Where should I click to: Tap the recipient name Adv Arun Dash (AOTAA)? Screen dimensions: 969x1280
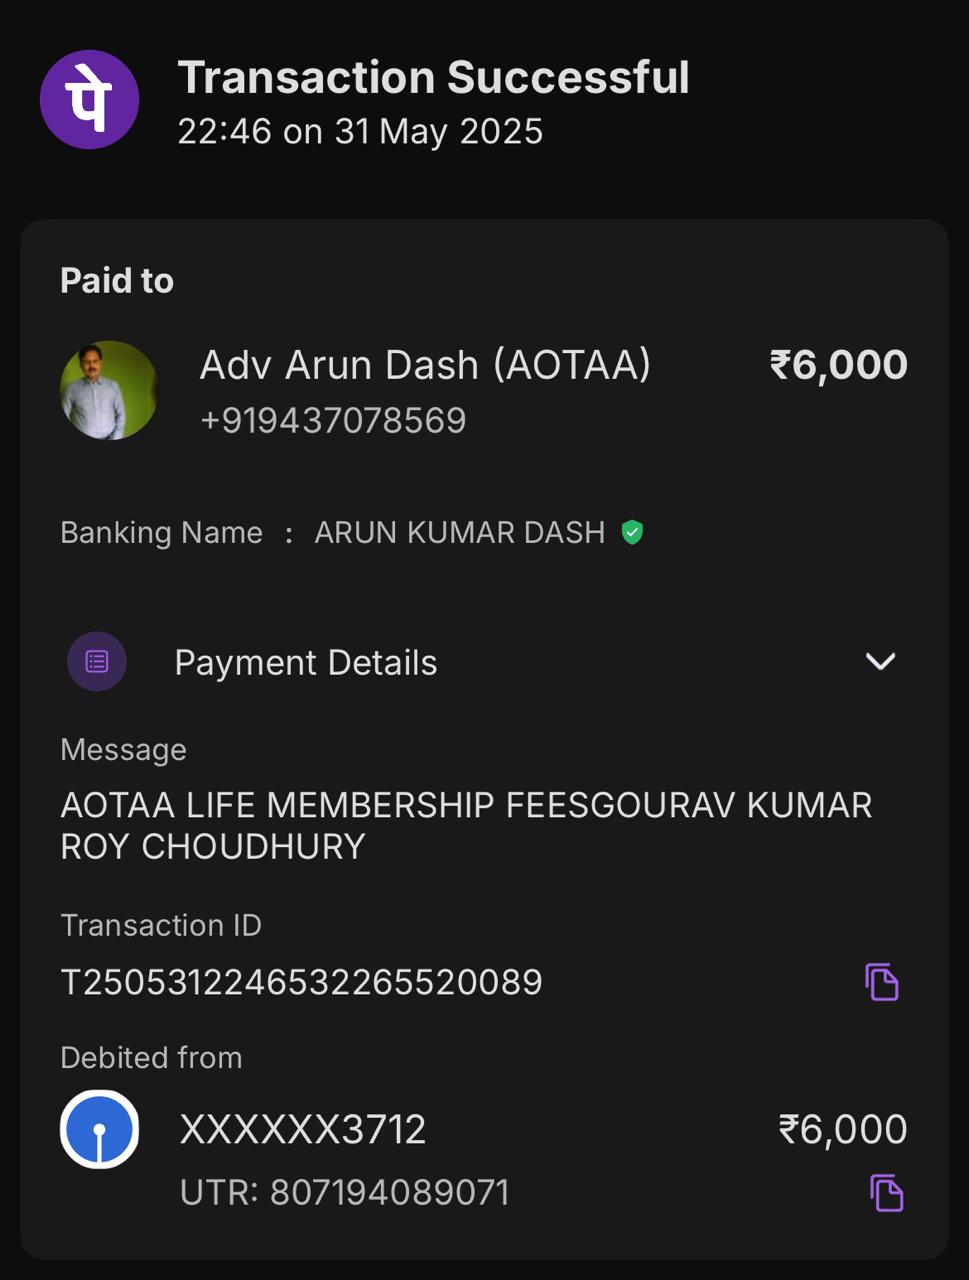click(425, 365)
